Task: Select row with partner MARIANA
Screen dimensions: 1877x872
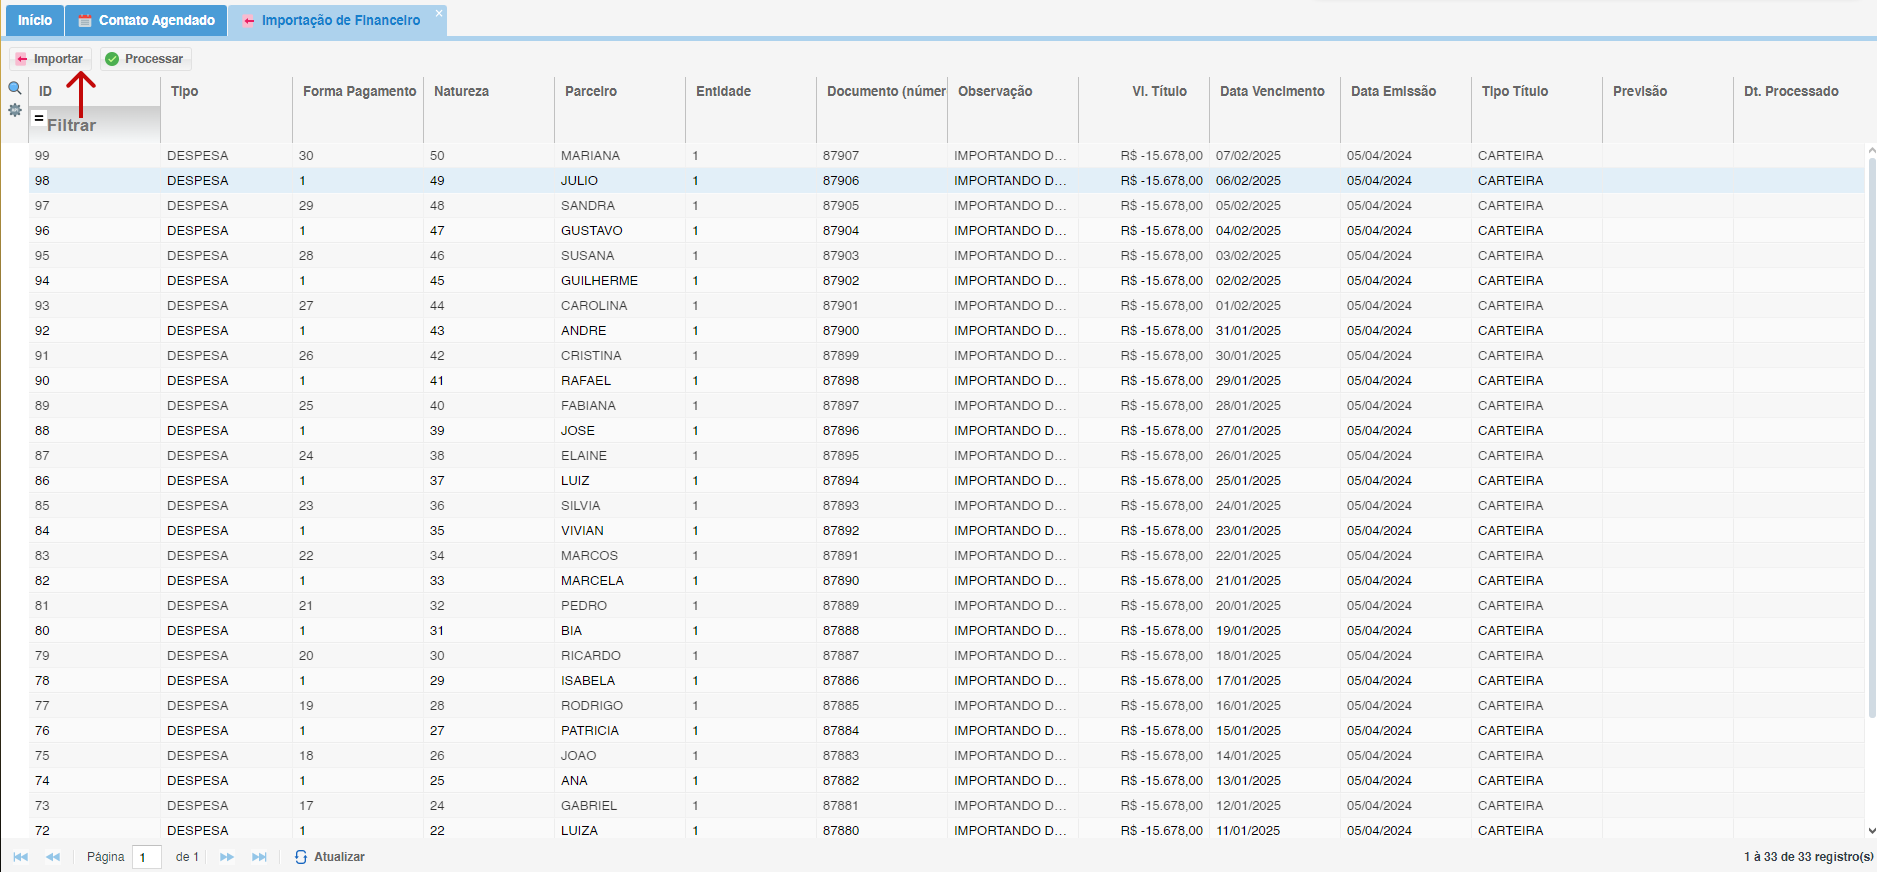Action: (x=946, y=155)
